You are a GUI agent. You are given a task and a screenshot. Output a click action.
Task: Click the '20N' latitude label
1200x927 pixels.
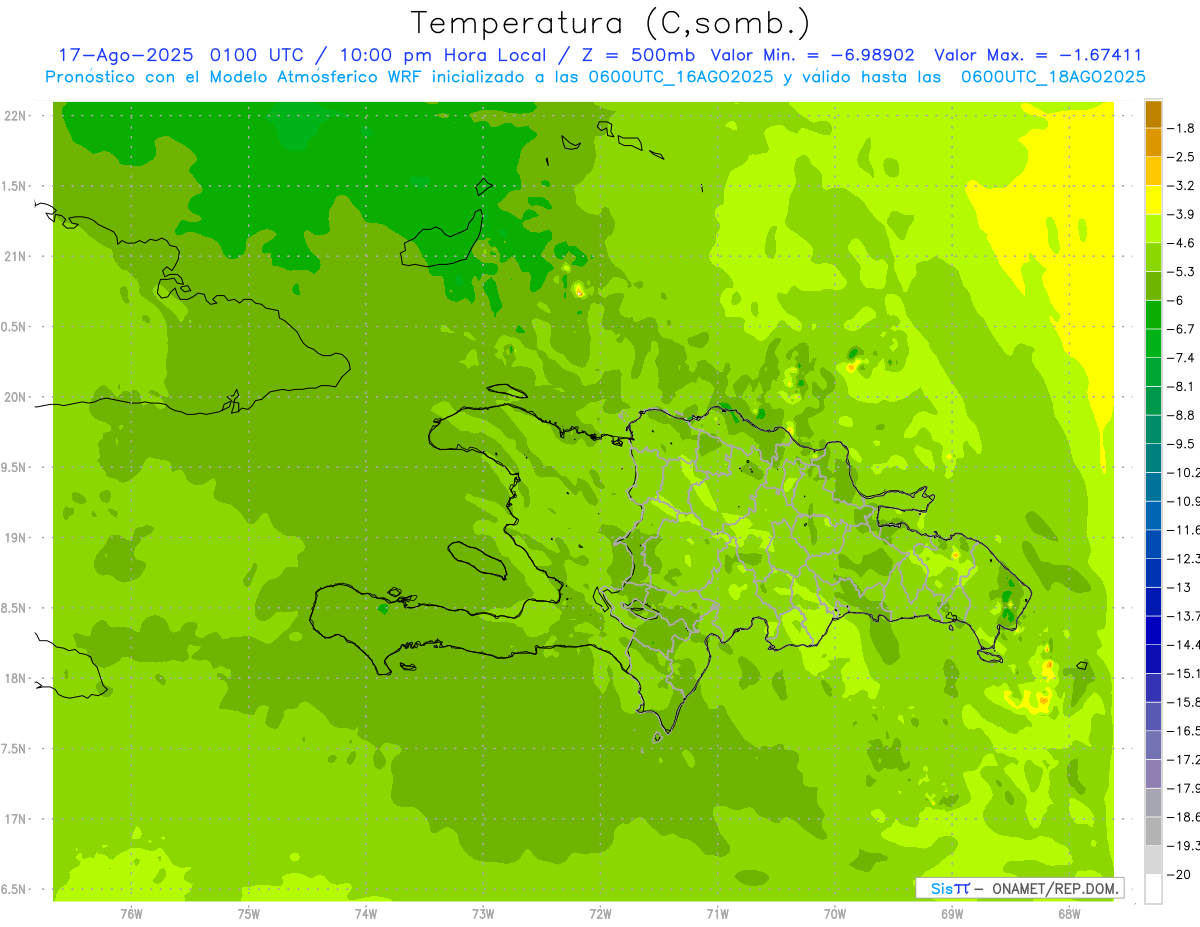click(x=17, y=398)
